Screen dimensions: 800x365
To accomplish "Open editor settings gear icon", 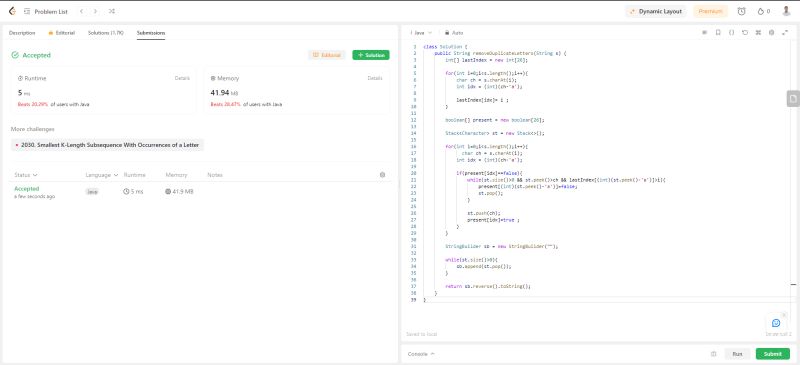I will click(771, 32).
